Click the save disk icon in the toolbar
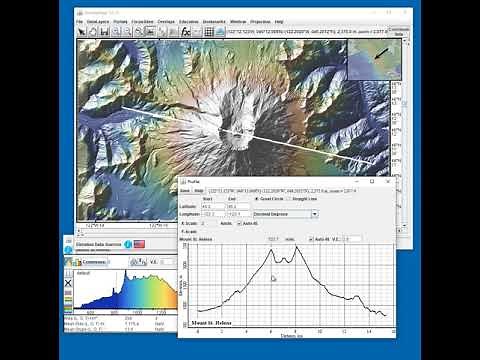 pyautogui.click(x=105, y=32)
